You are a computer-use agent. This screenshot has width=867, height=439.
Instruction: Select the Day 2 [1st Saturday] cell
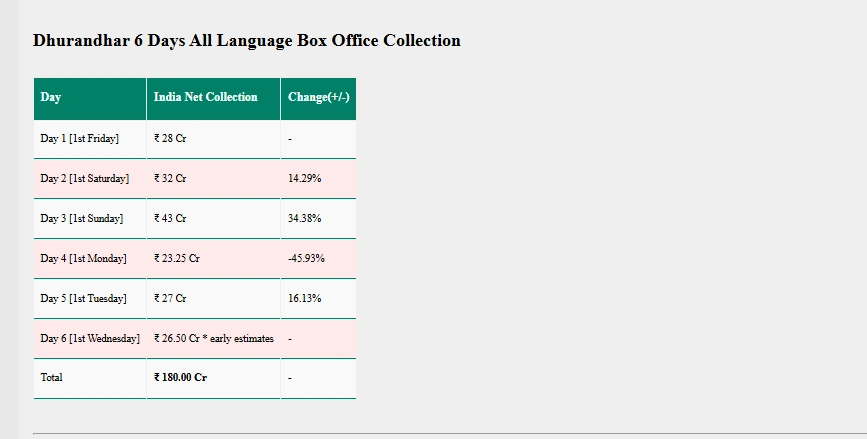tap(84, 179)
